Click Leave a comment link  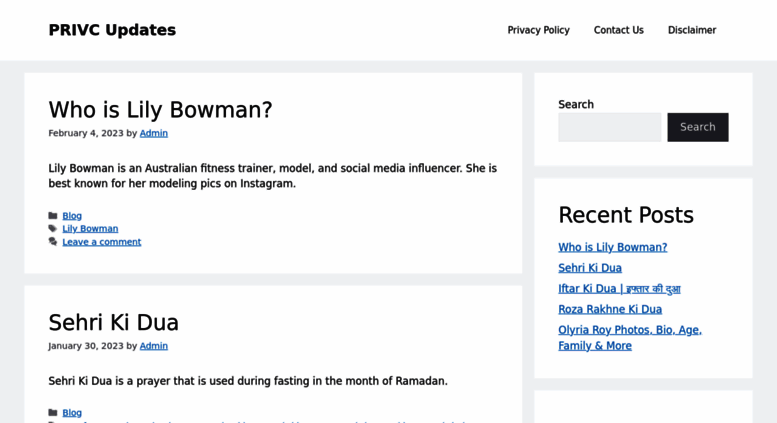tap(102, 242)
